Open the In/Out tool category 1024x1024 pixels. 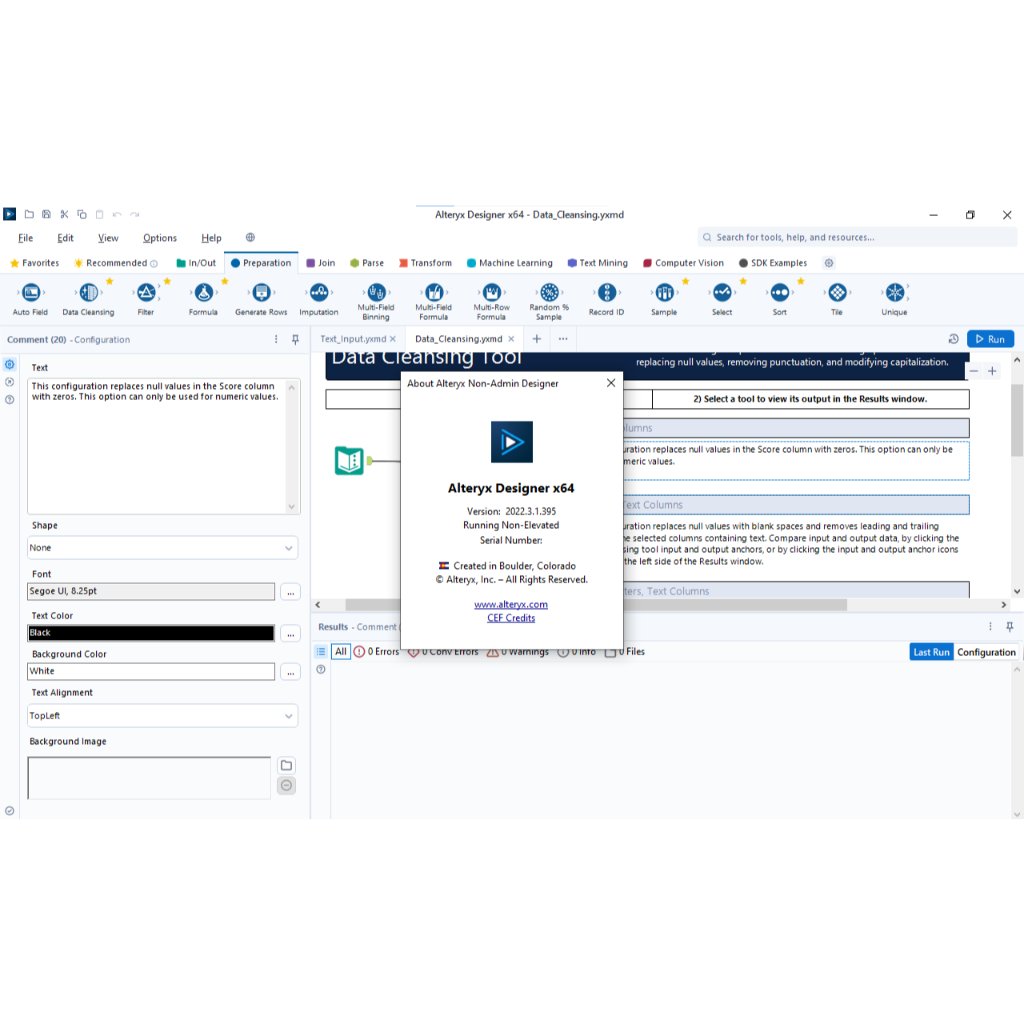[196, 263]
